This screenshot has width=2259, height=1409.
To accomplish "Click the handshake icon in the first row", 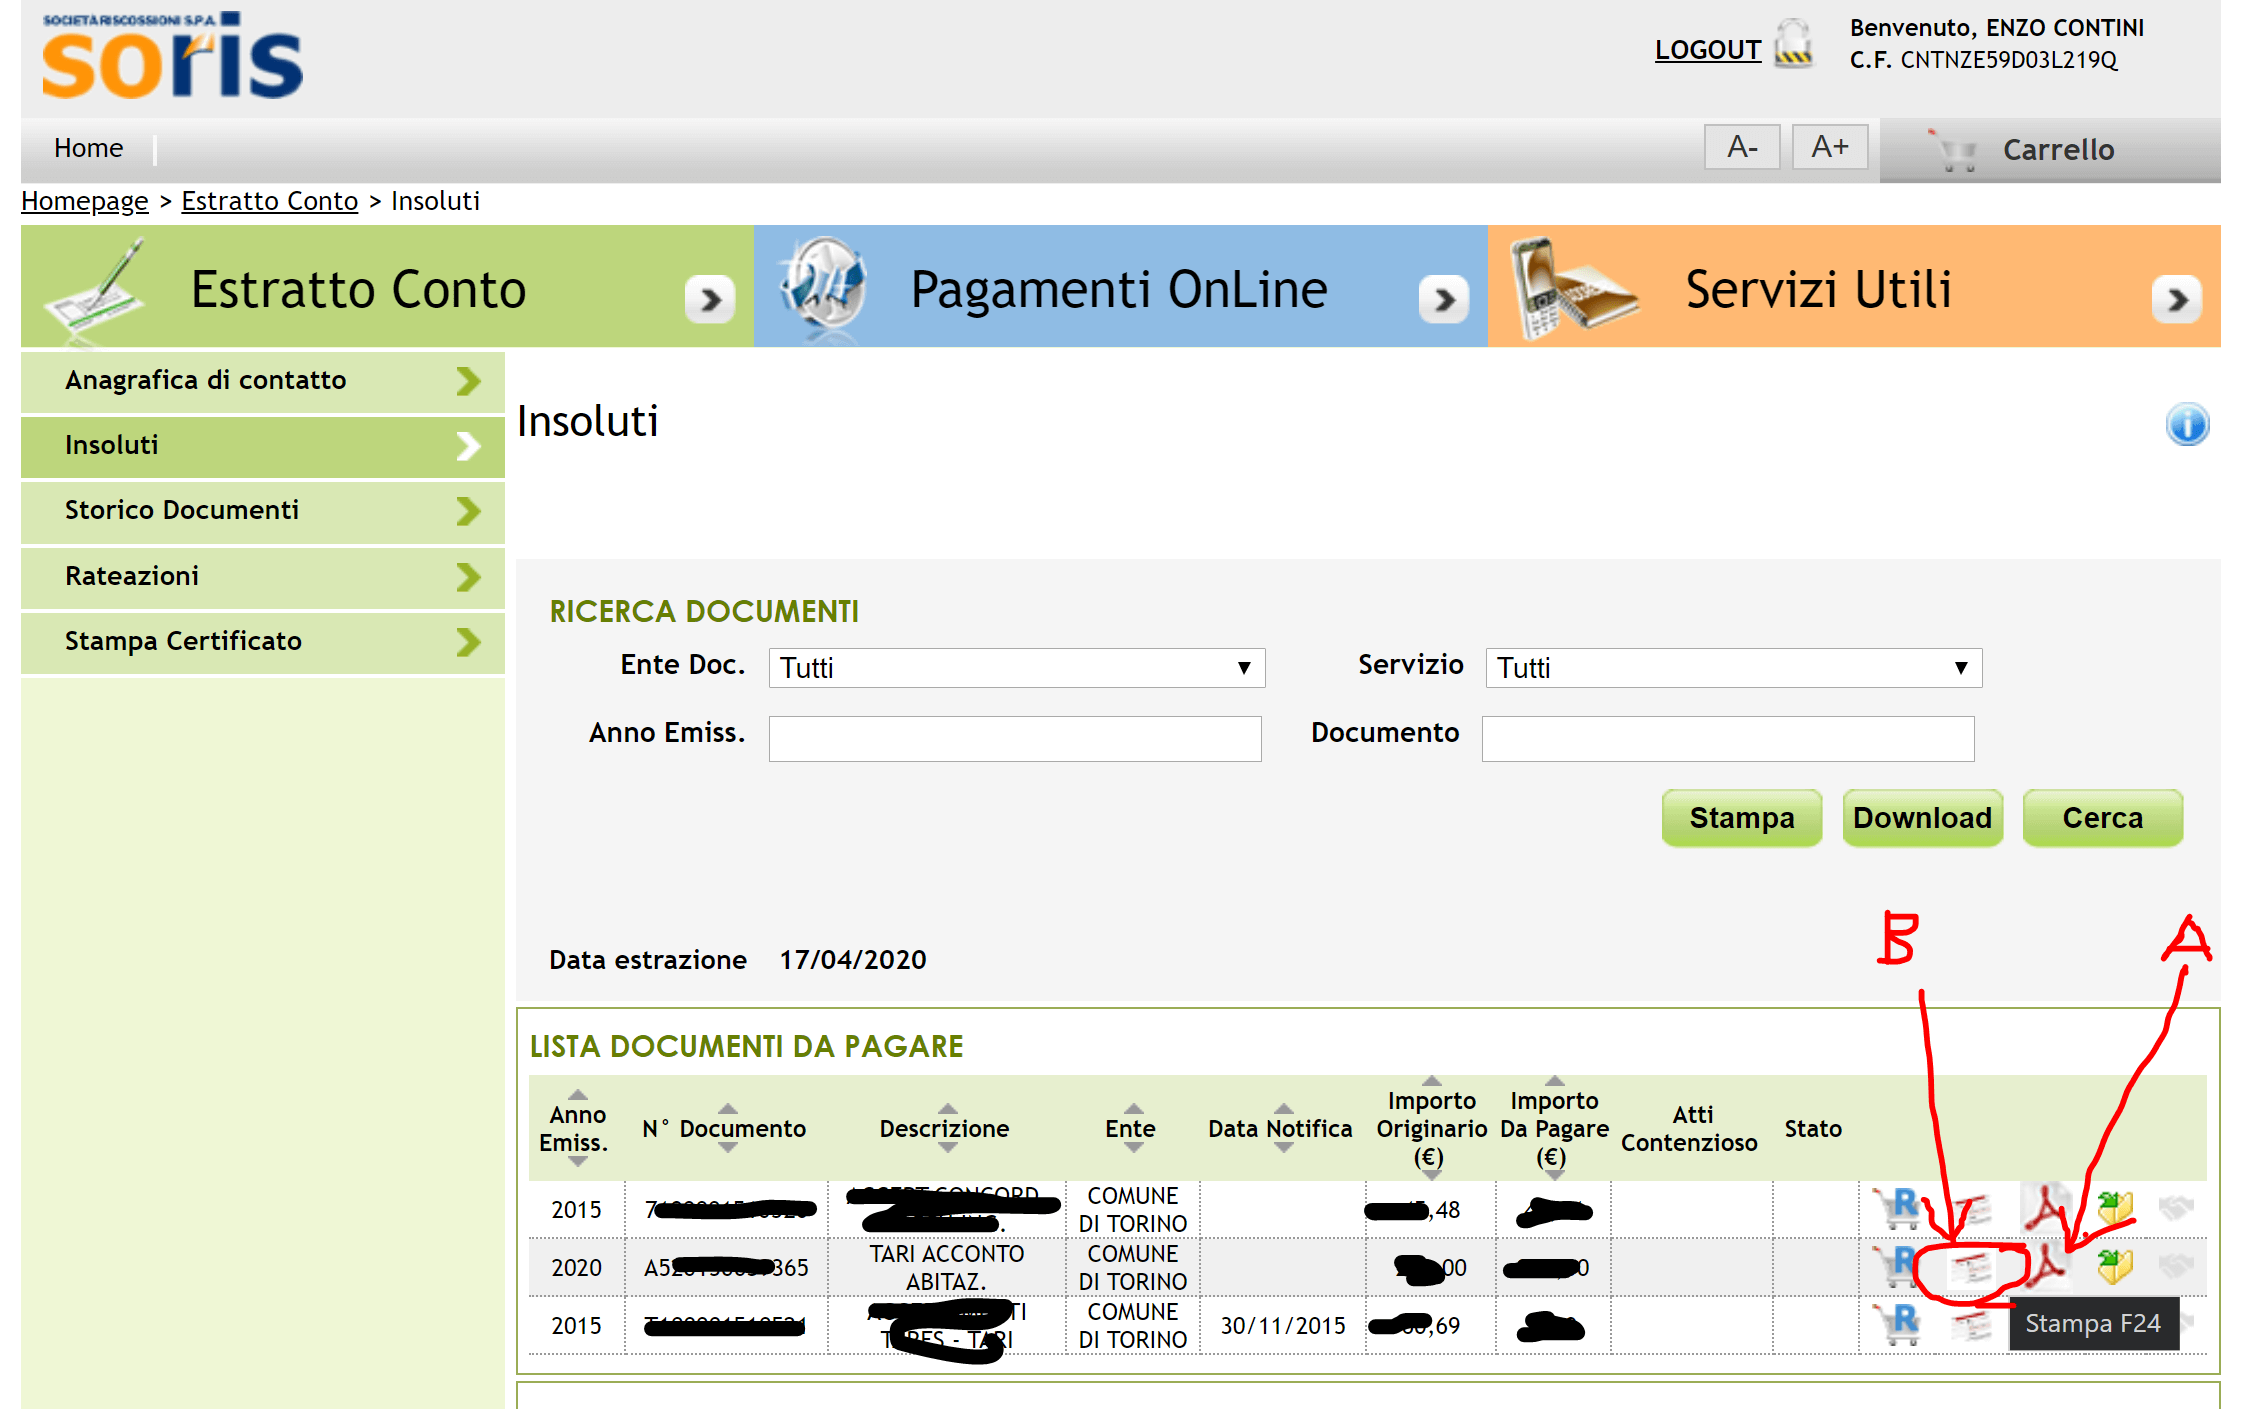I will pos(2176,1209).
